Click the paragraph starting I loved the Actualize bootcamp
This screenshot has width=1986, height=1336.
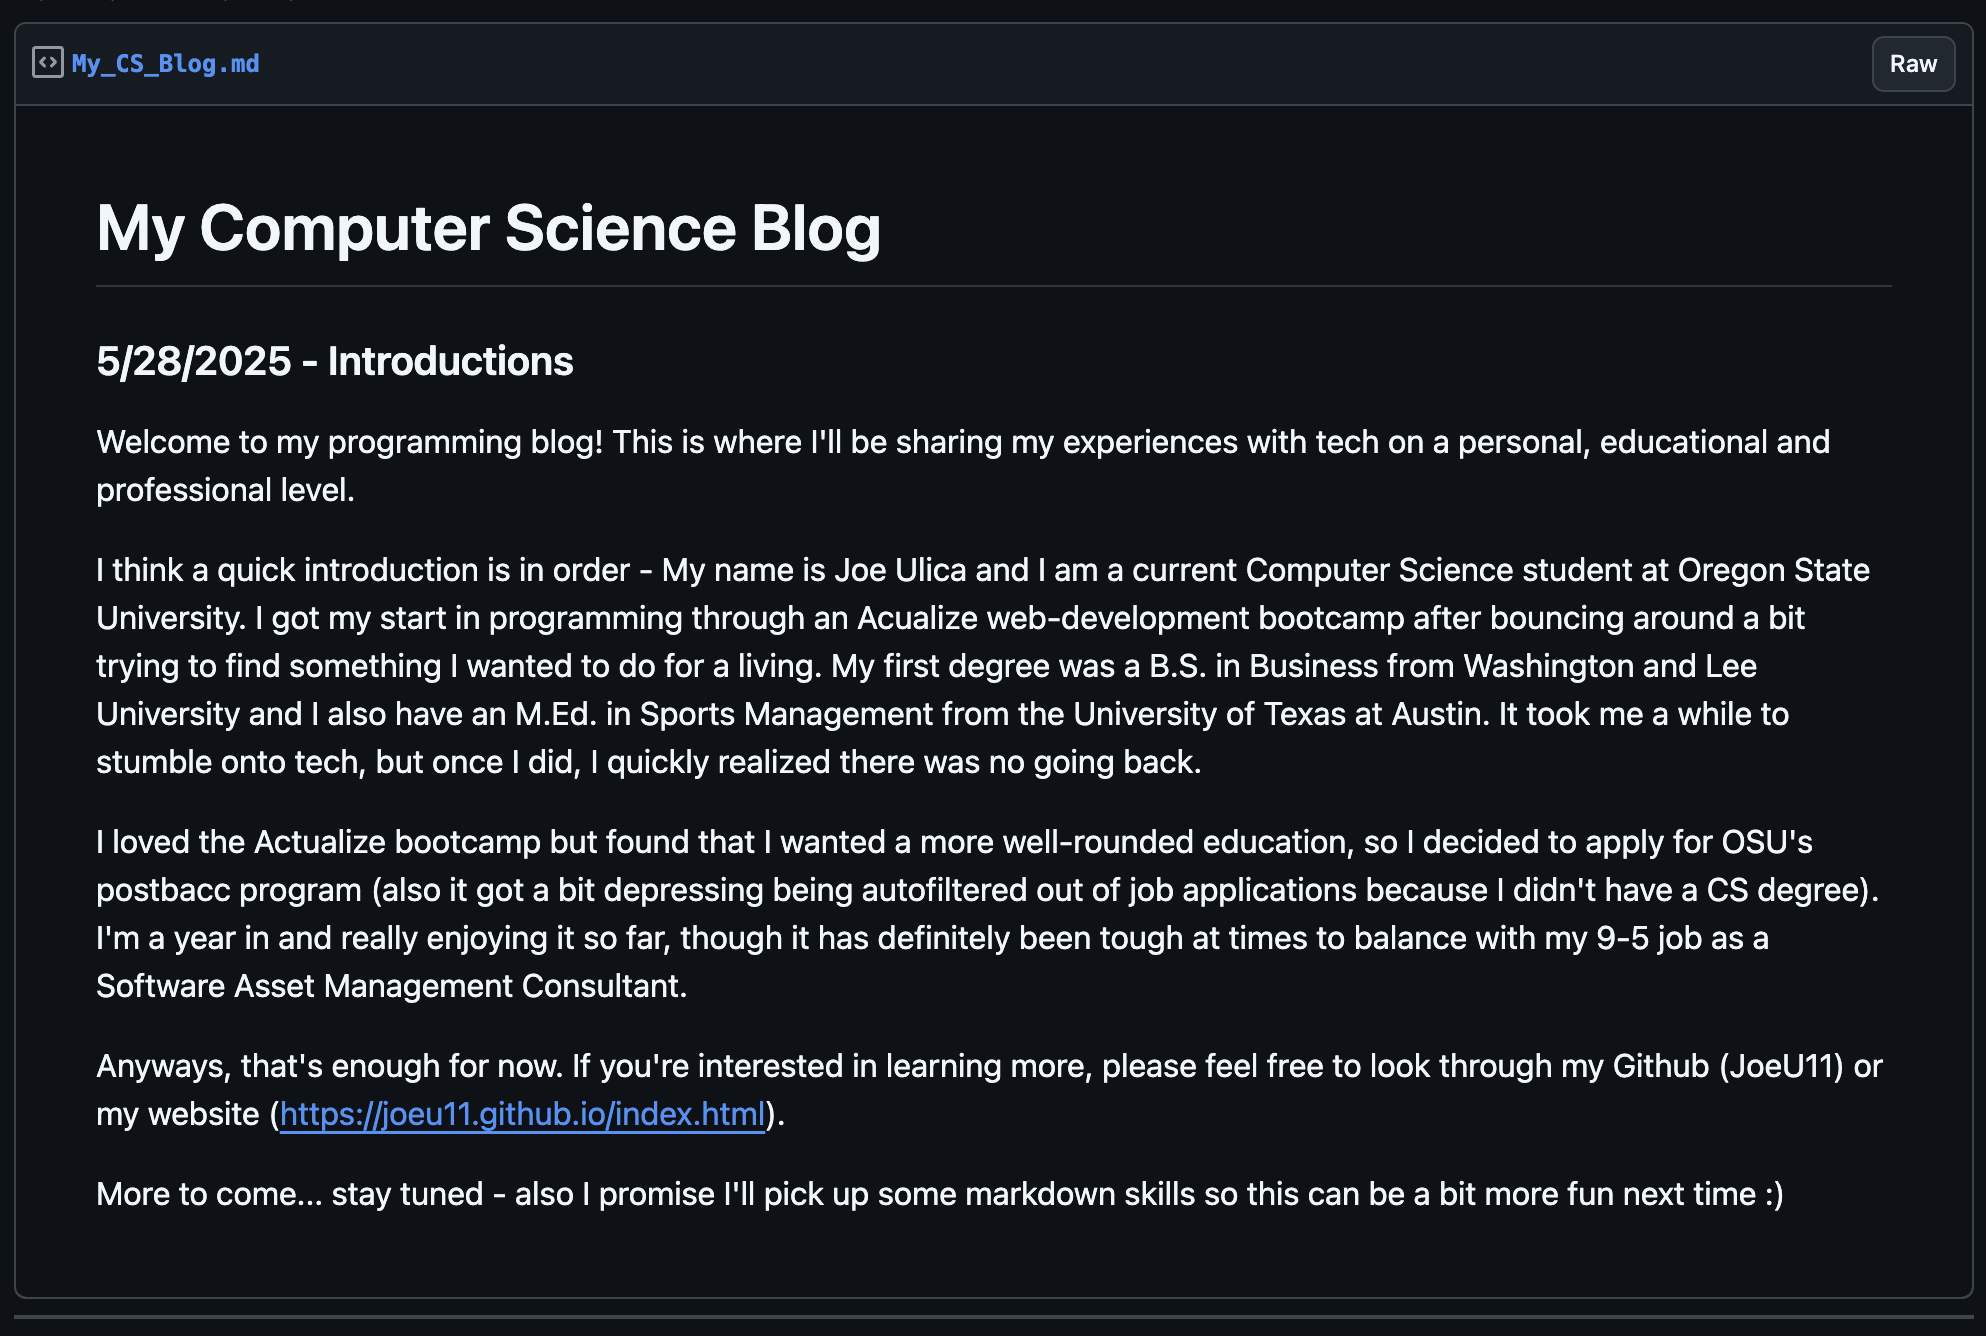(x=988, y=914)
